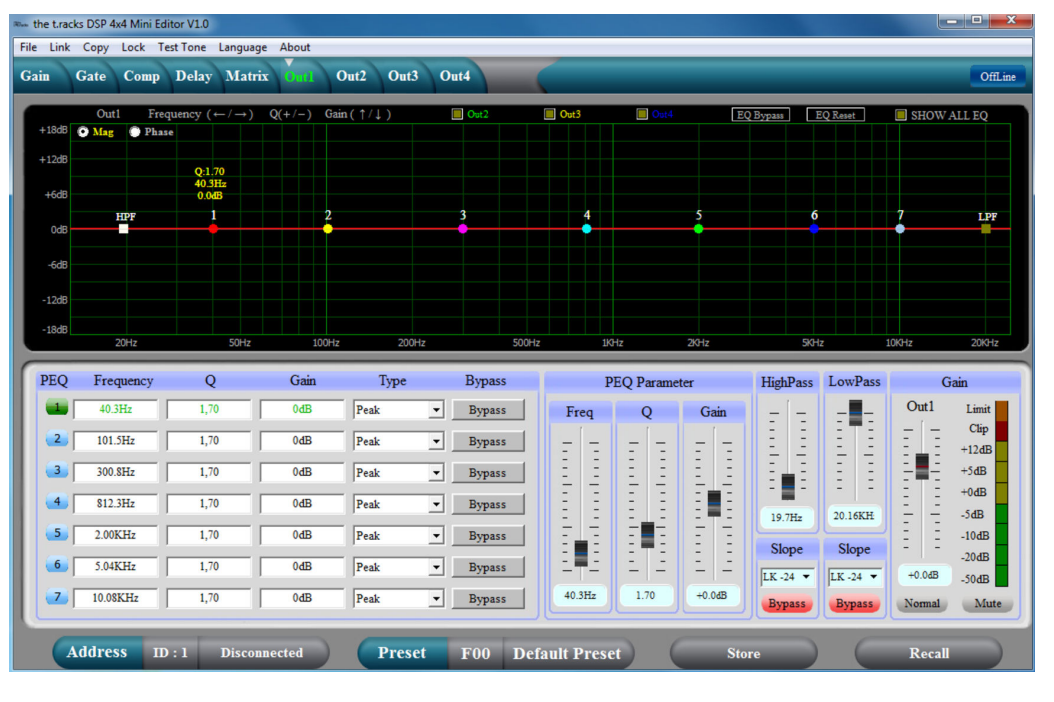This screenshot has height=702, width=1054.
Task: Select the yellow EQ band 2 node
Action: click(x=328, y=229)
